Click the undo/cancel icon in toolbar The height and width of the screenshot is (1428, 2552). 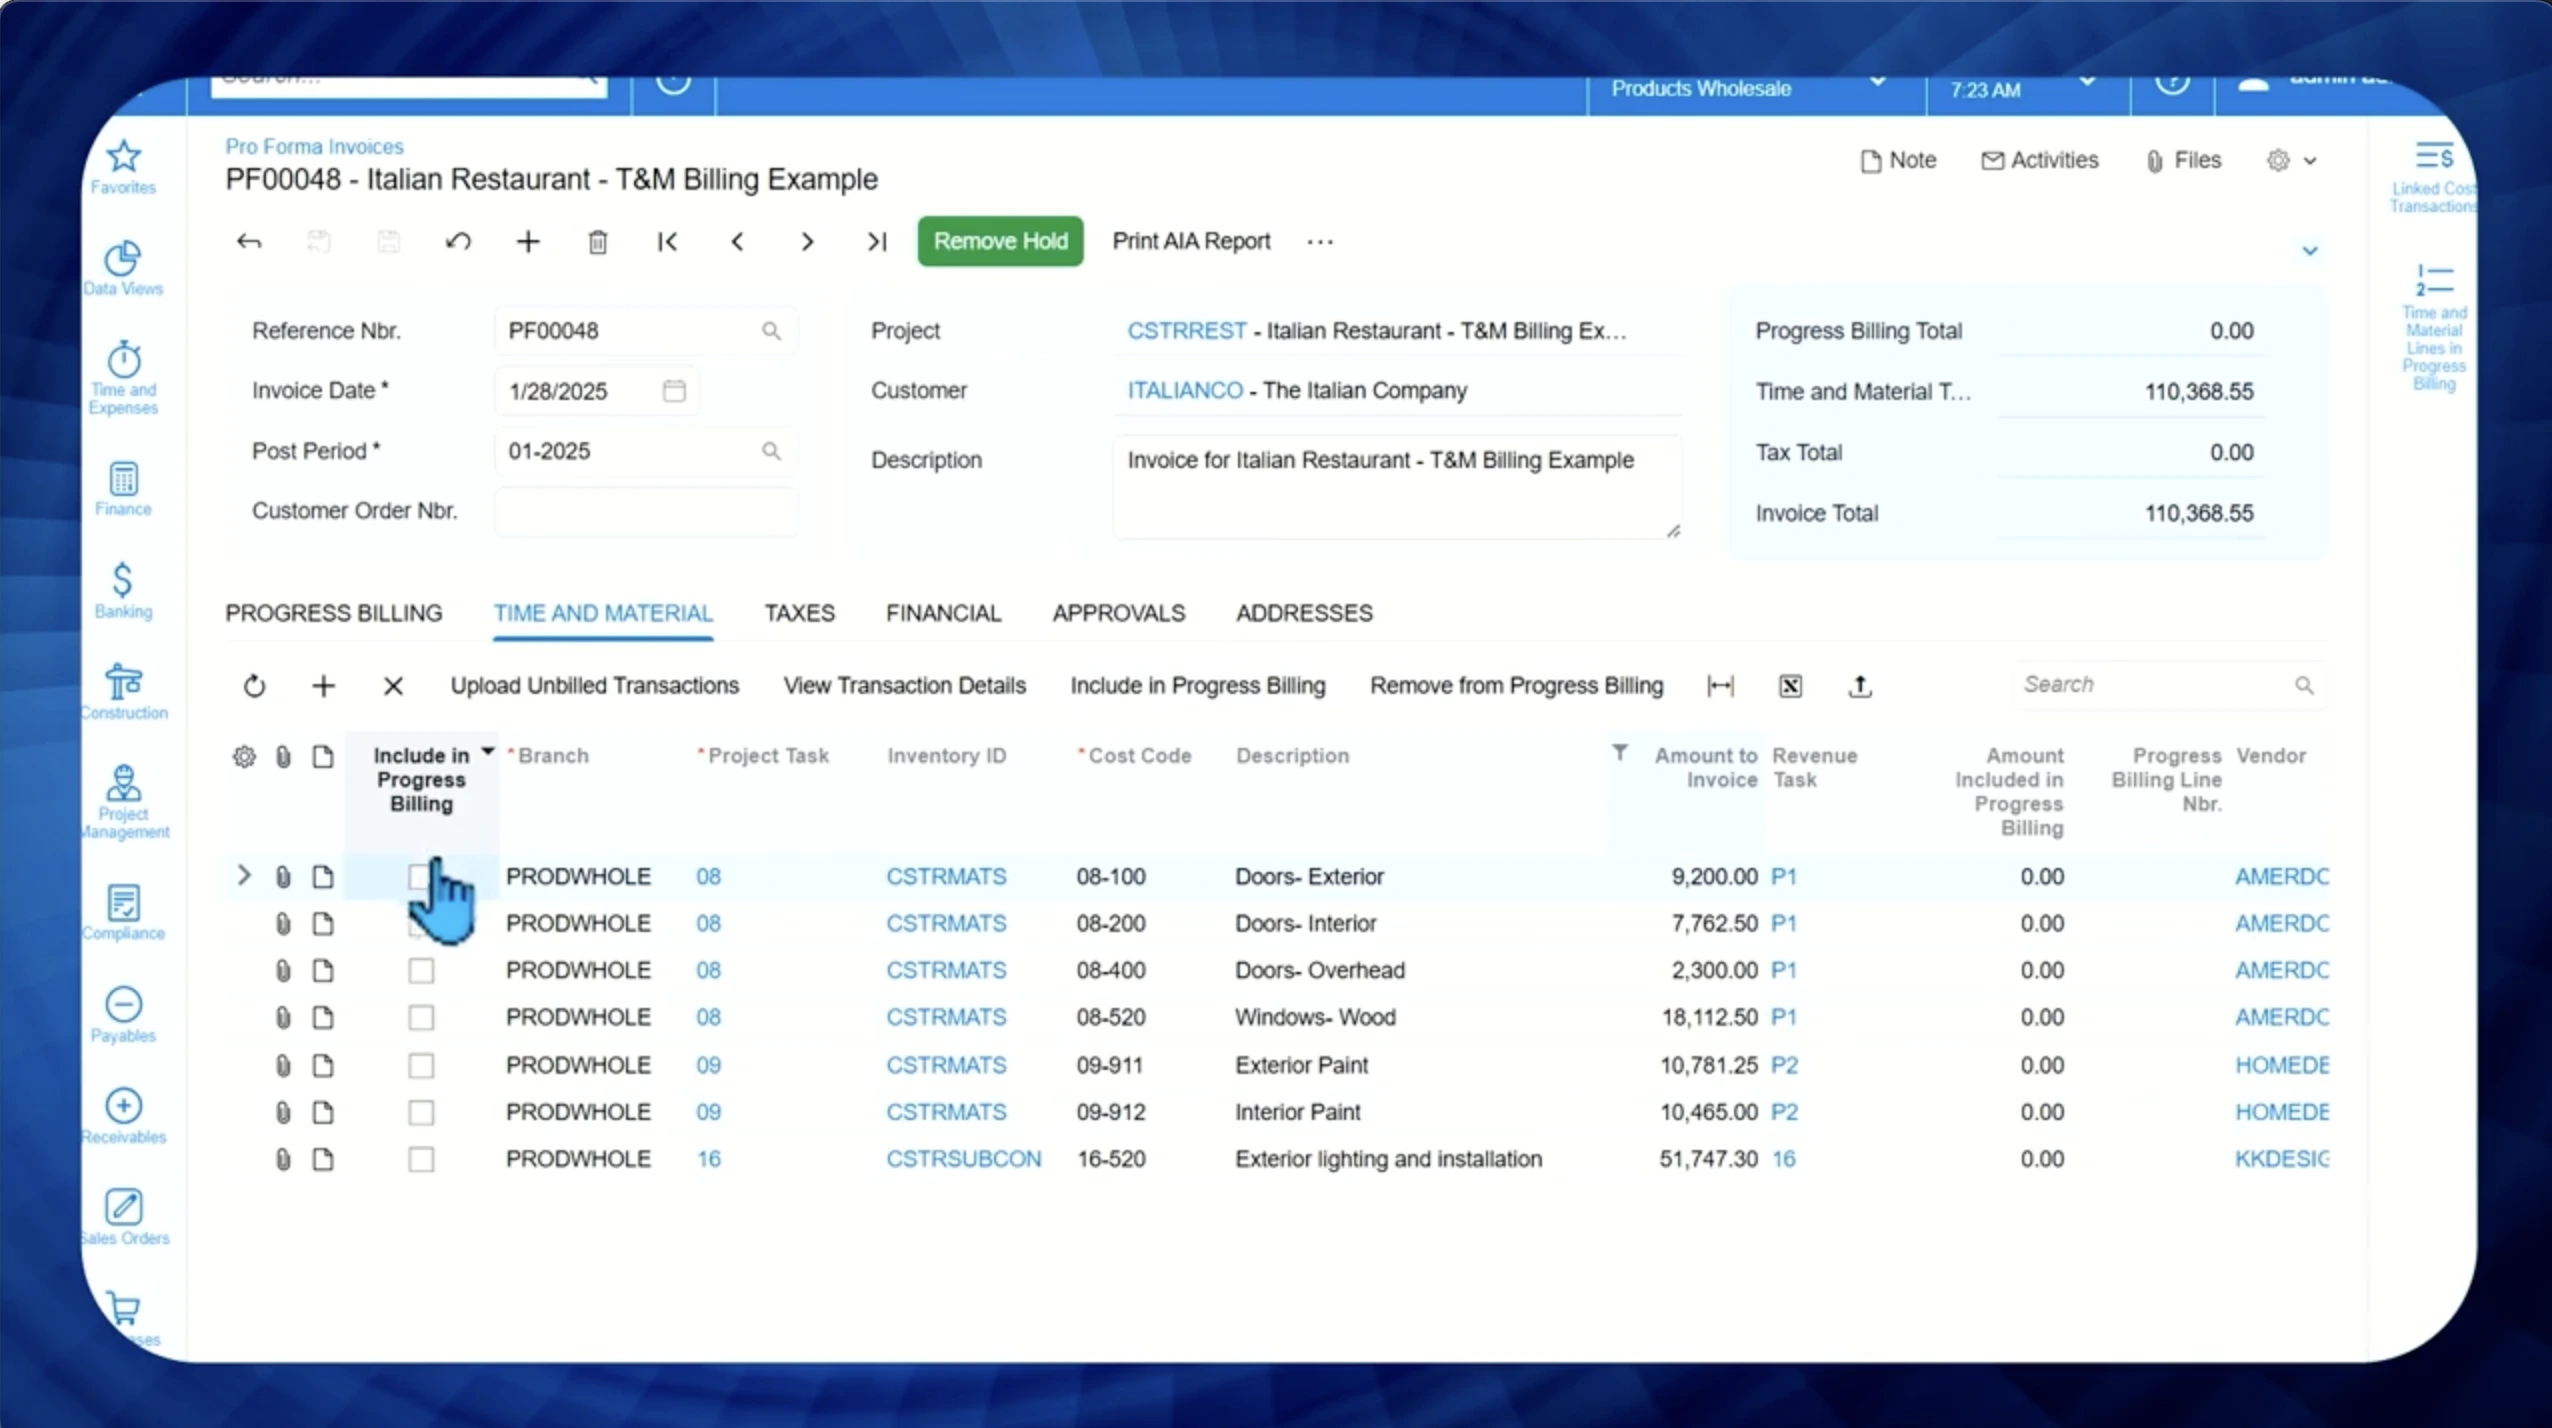458,241
